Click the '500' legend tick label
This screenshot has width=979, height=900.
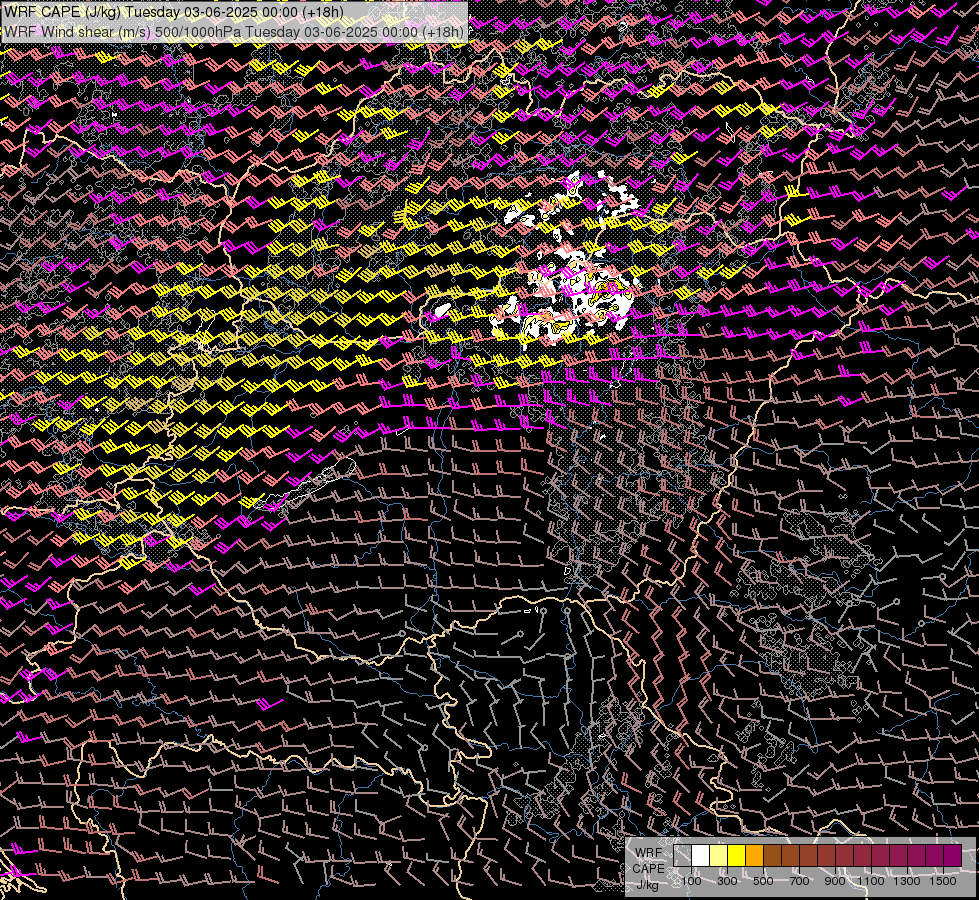pos(763,881)
